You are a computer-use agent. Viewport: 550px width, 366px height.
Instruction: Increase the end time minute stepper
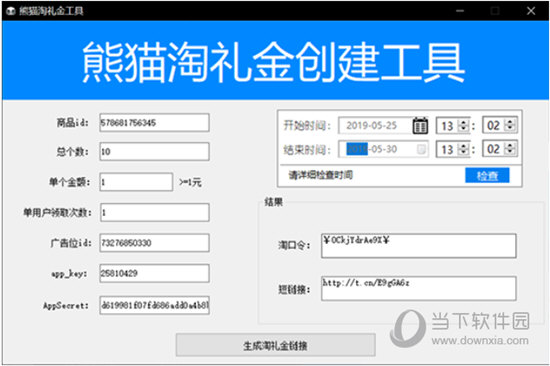pyautogui.click(x=510, y=145)
